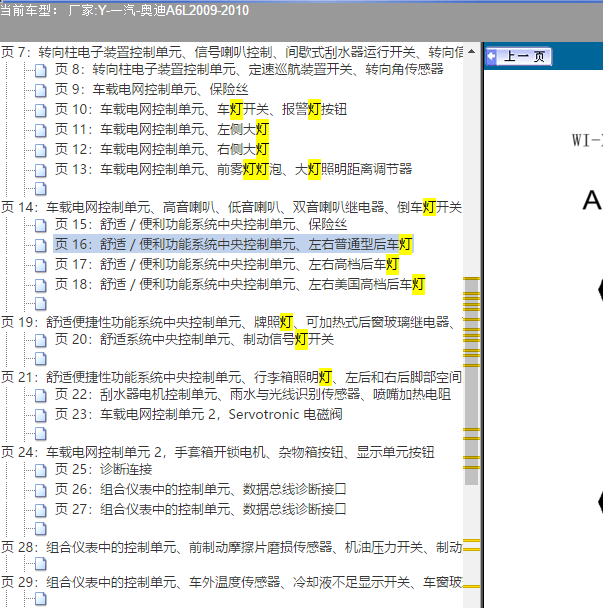Open 页 29 车外温度传感器 entry
Image resolution: width=603 pixels, height=608 pixels.
[x=232, y=582]
